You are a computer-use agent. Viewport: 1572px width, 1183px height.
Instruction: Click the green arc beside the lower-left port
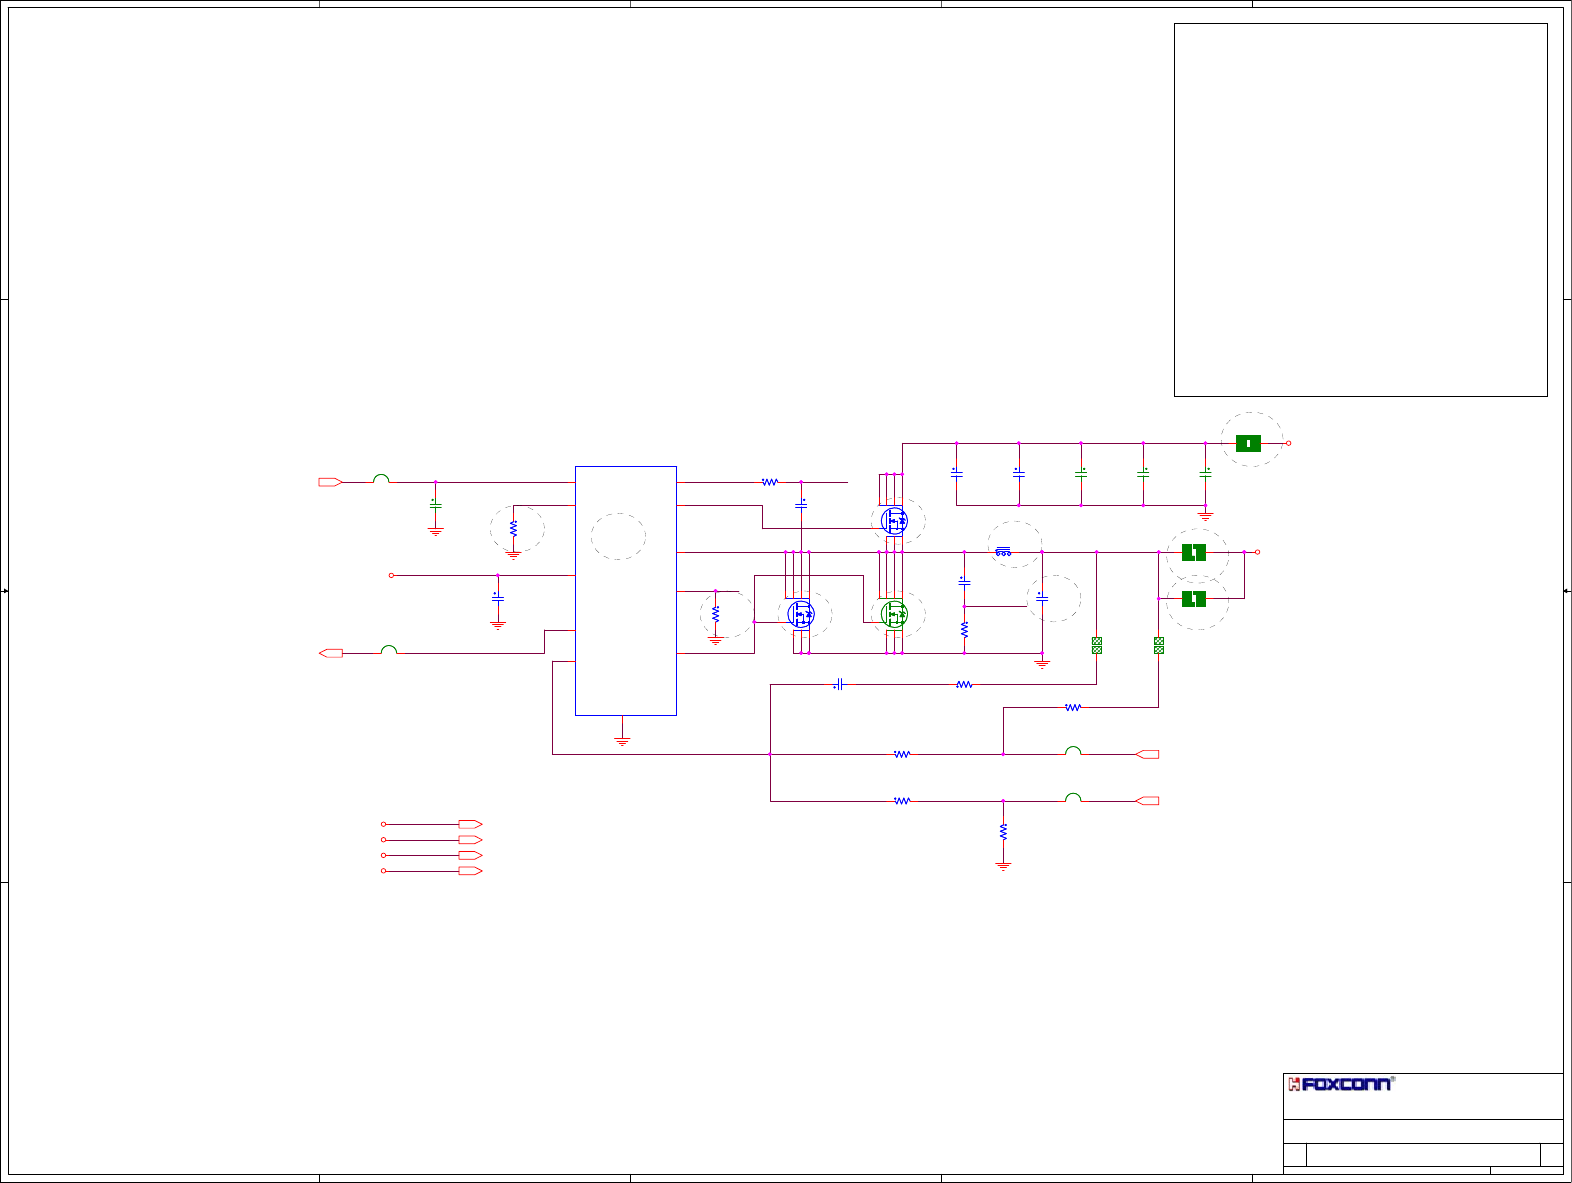[389, 650]
